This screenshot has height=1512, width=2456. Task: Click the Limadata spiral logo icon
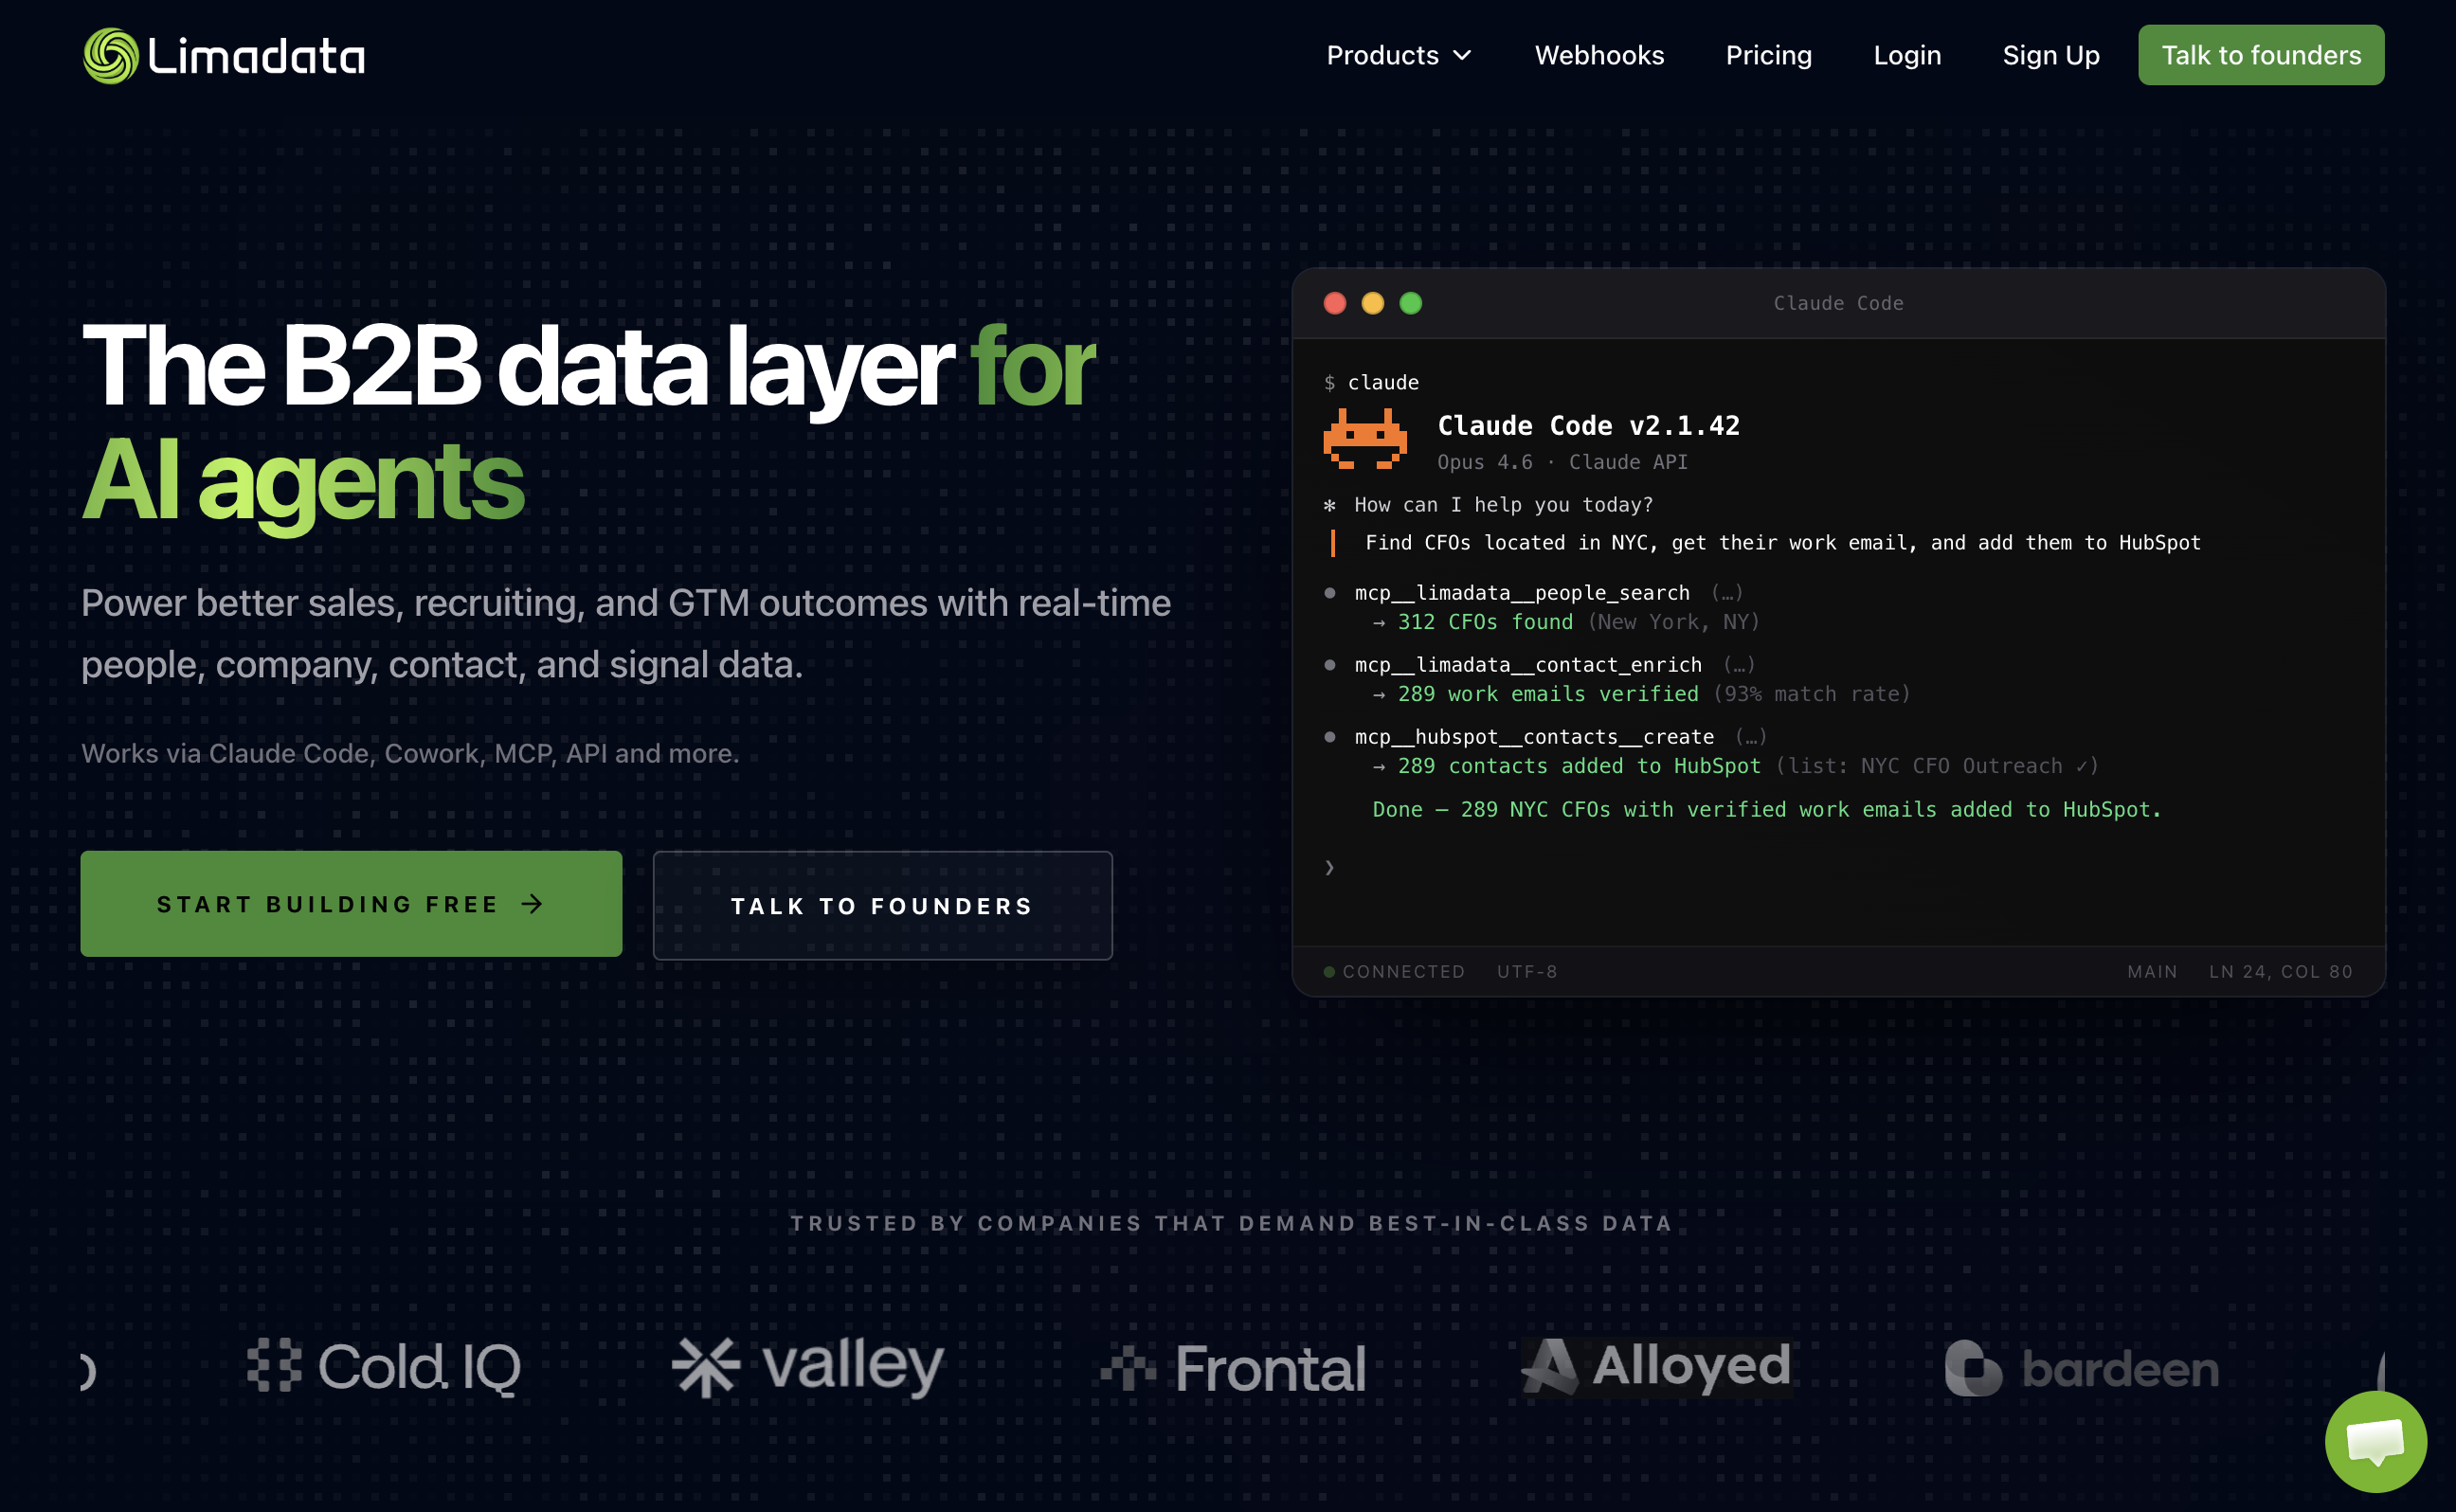[x=111, y=55]
